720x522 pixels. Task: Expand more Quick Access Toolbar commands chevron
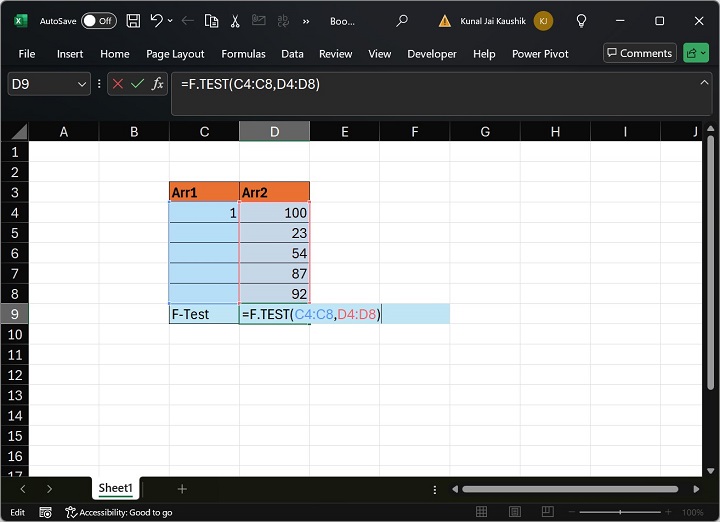click(x=305, y=21)
